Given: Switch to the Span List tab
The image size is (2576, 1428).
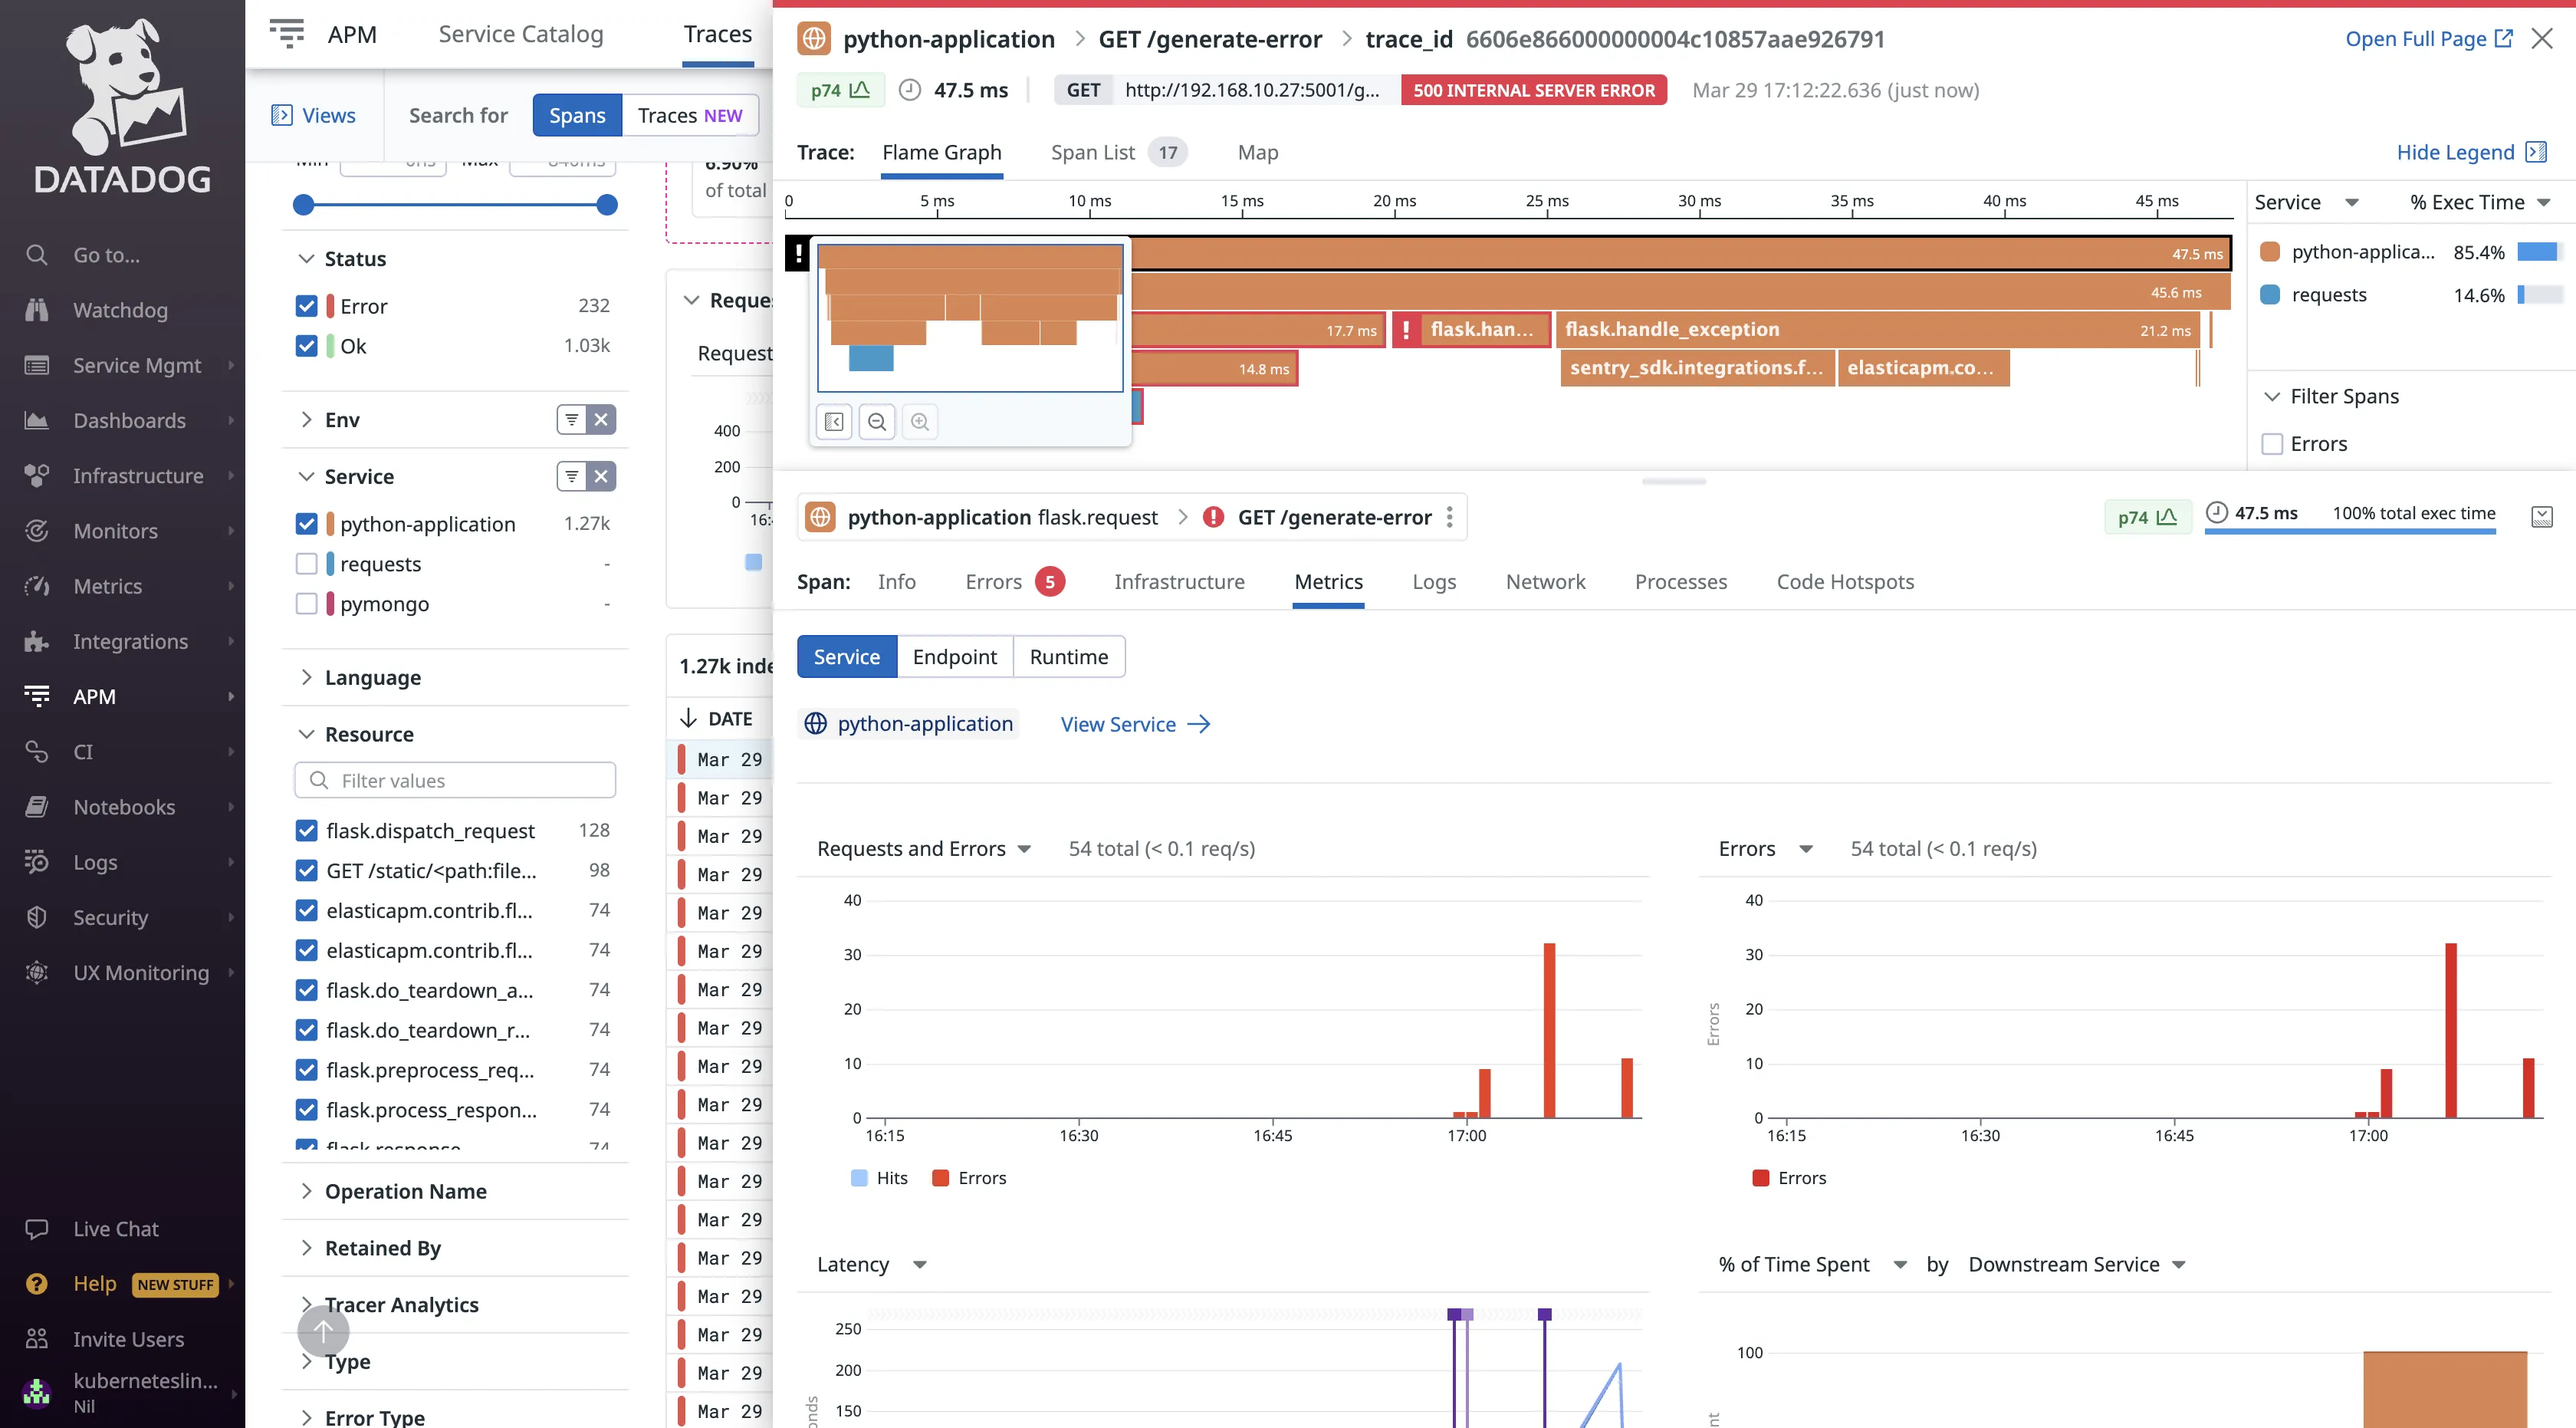Looking at the screenshot, I should pos(1093,152).
